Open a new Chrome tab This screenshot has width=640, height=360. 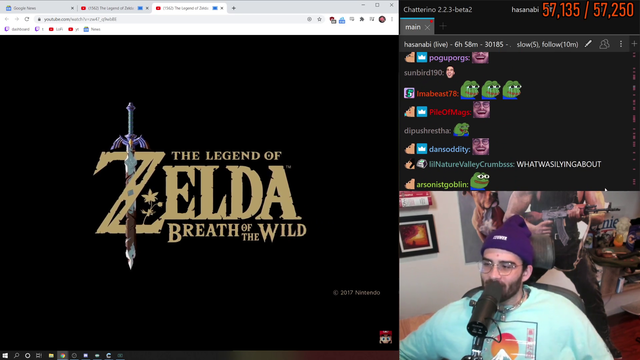(233, 8)
